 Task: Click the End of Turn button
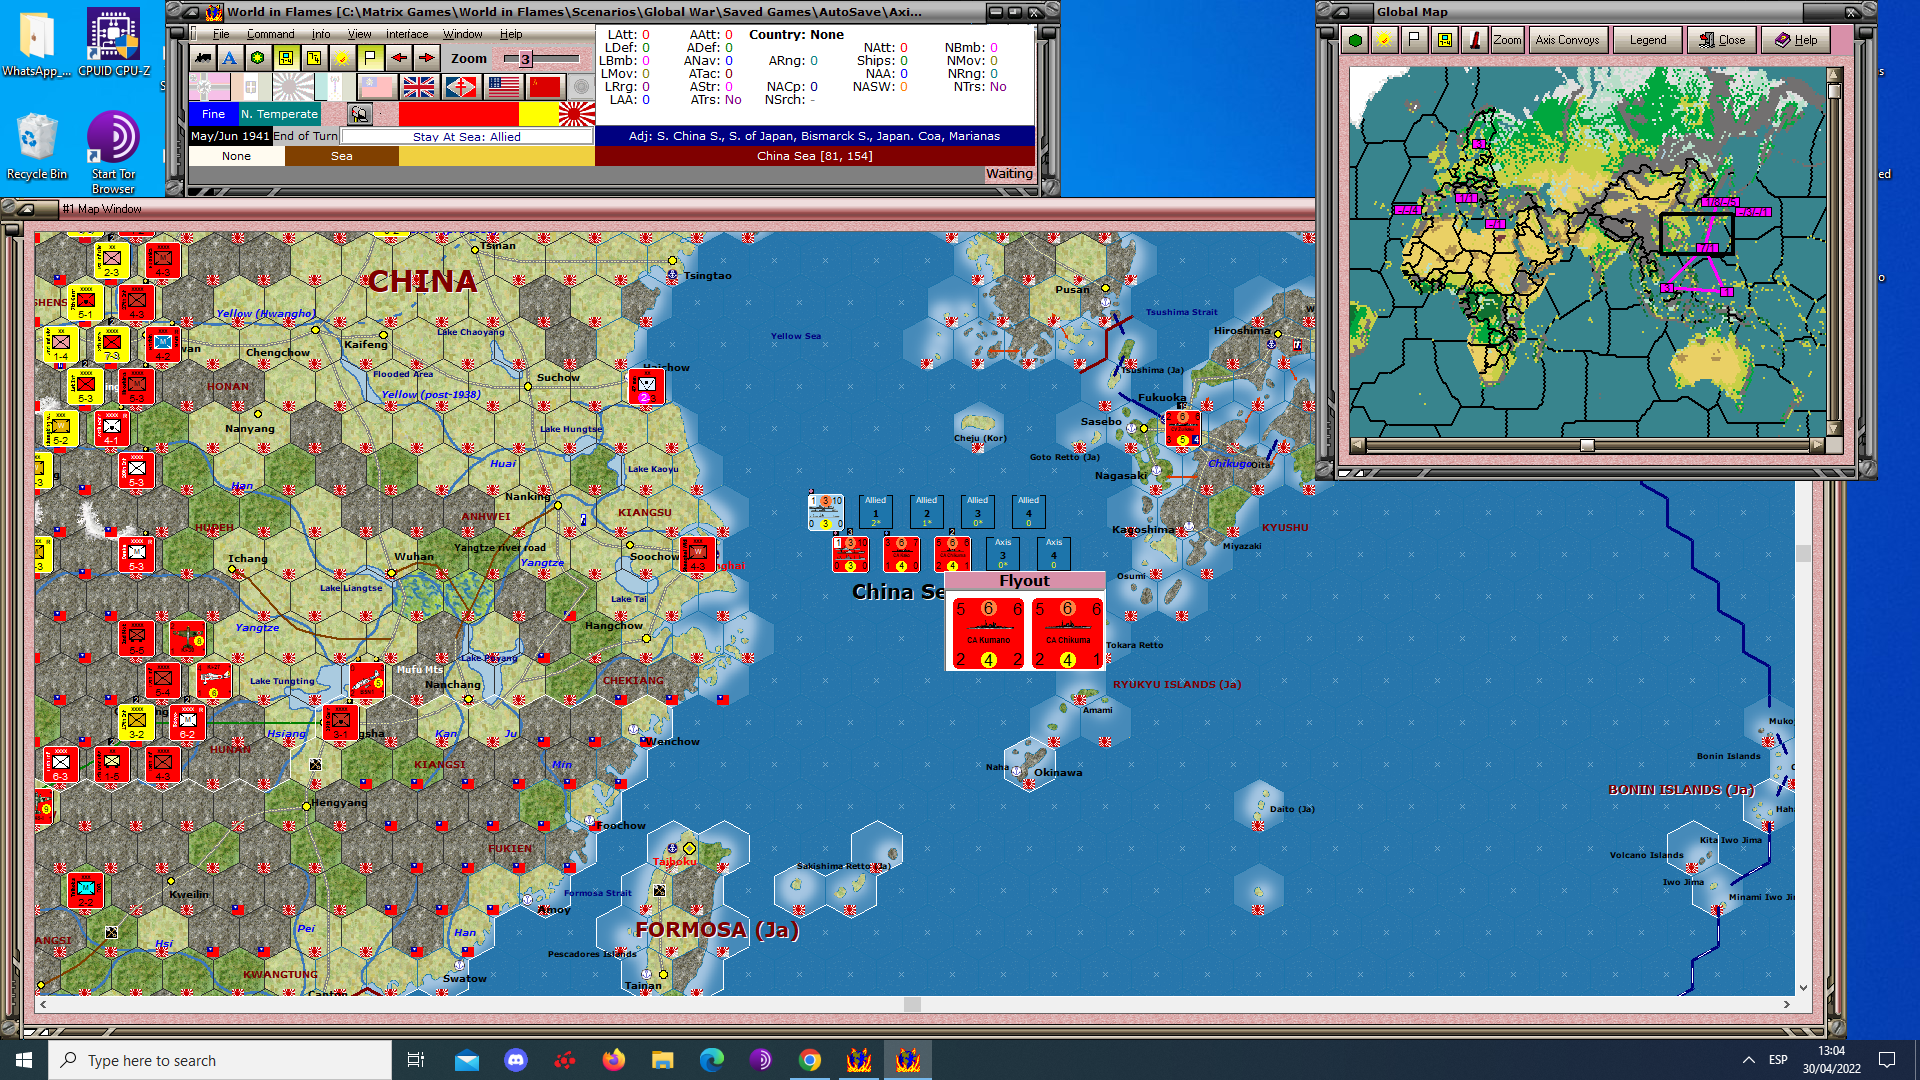click(x=306, y=136)
